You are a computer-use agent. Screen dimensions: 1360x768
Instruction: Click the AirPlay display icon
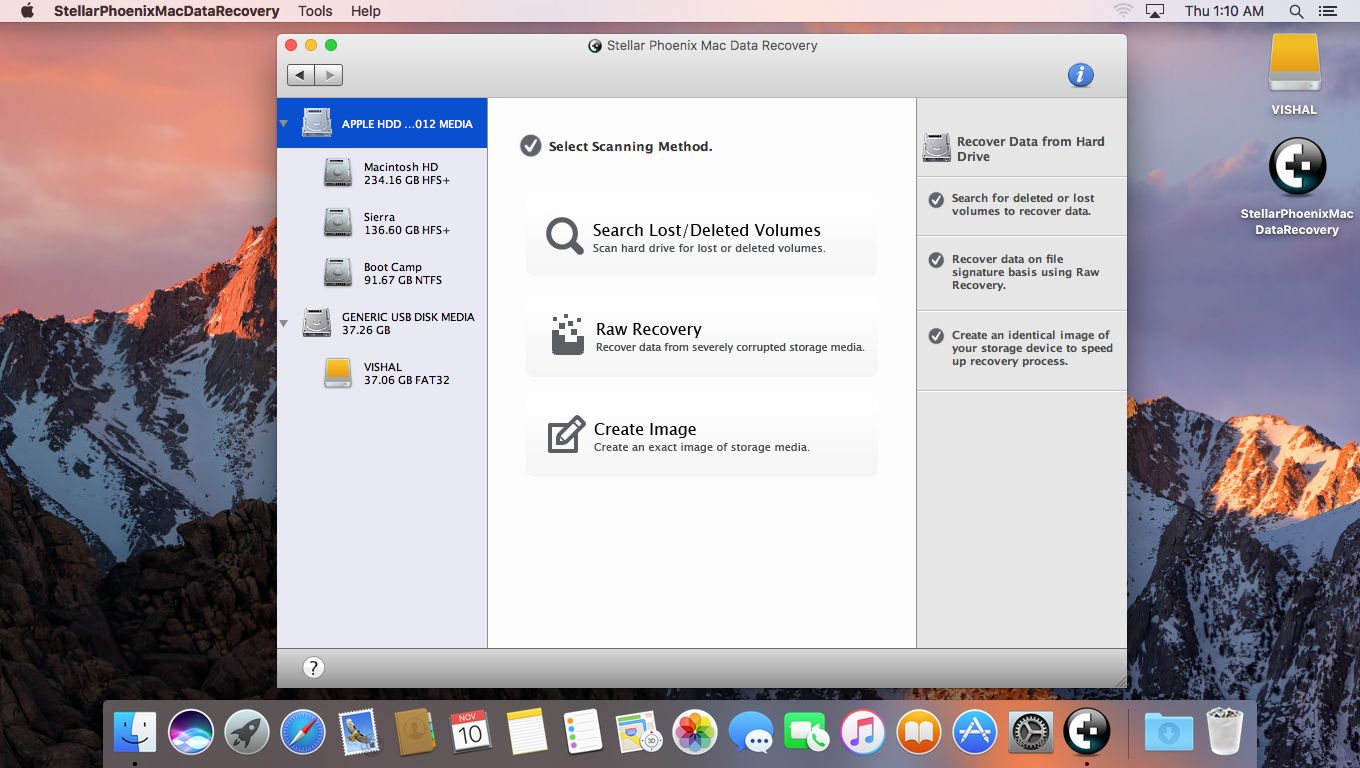click(1155, 11)
